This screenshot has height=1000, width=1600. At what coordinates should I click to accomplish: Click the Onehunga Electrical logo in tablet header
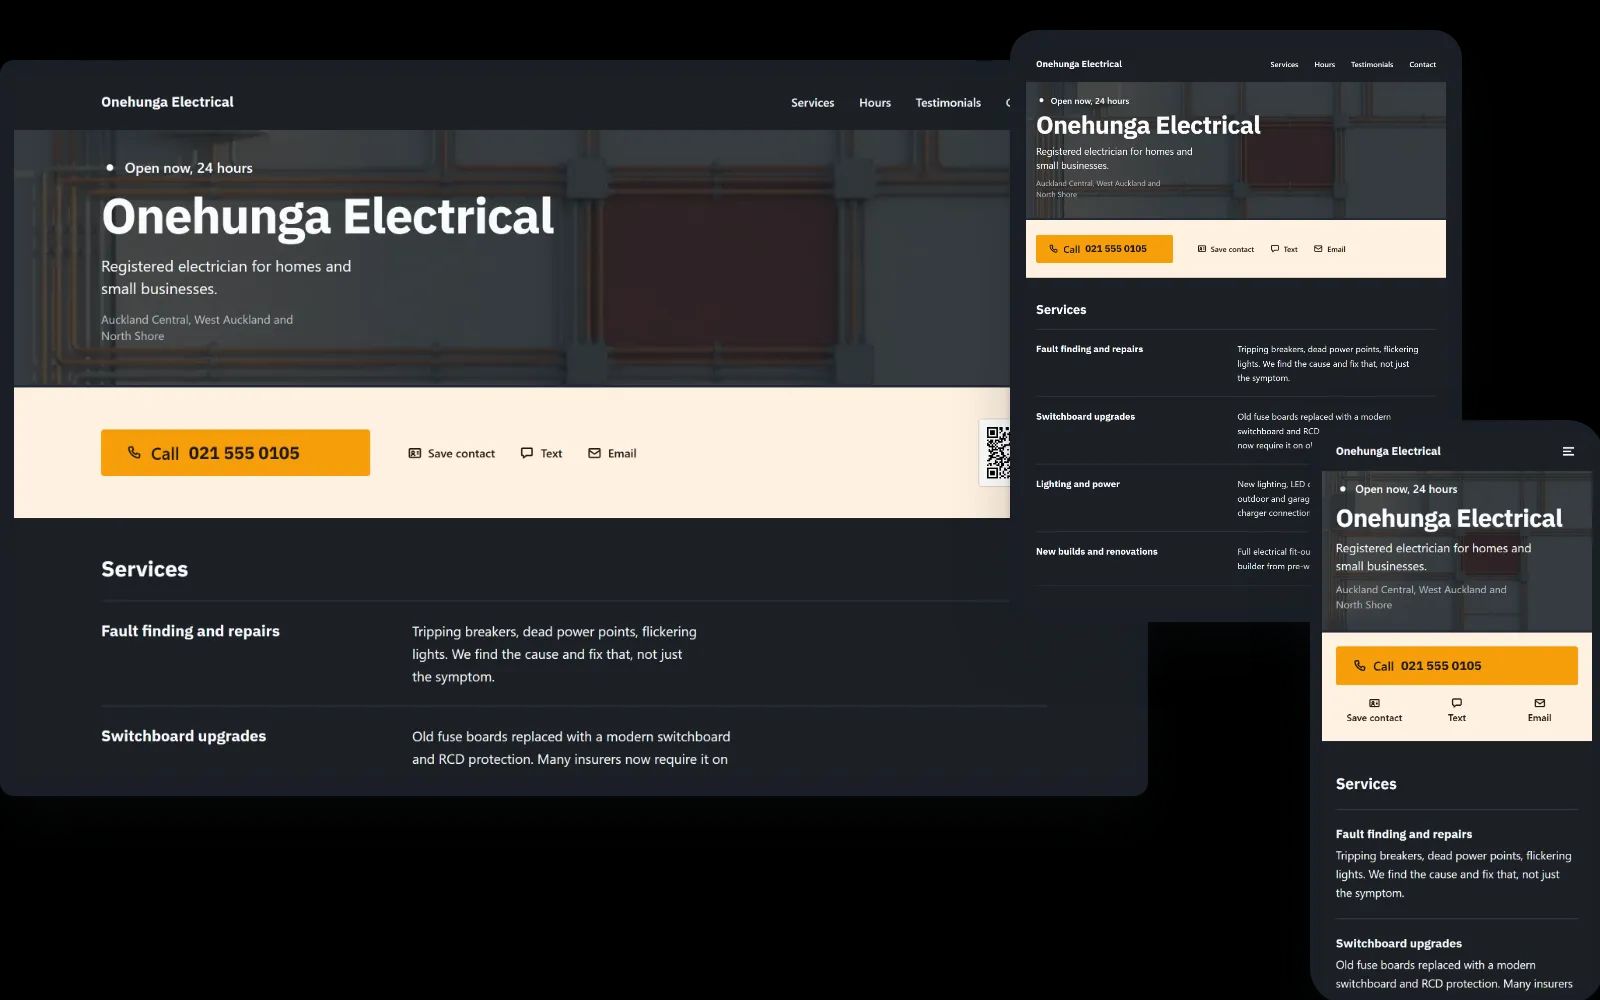(1079, 64)
